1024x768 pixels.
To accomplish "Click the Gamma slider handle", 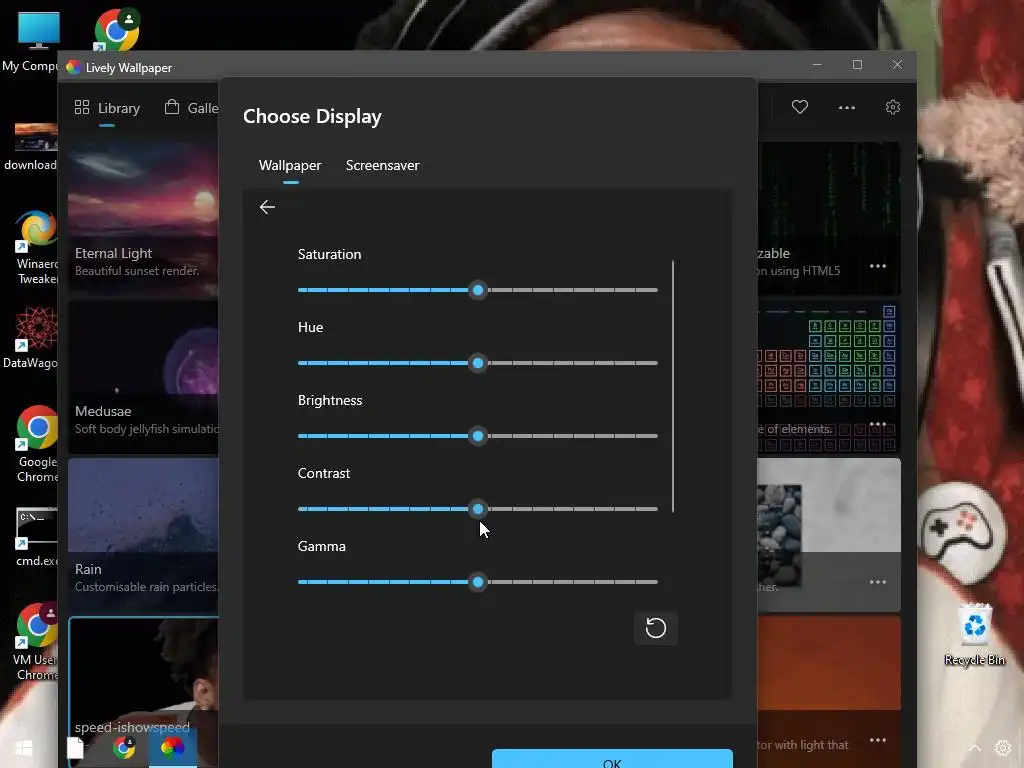I will (478, 583).
